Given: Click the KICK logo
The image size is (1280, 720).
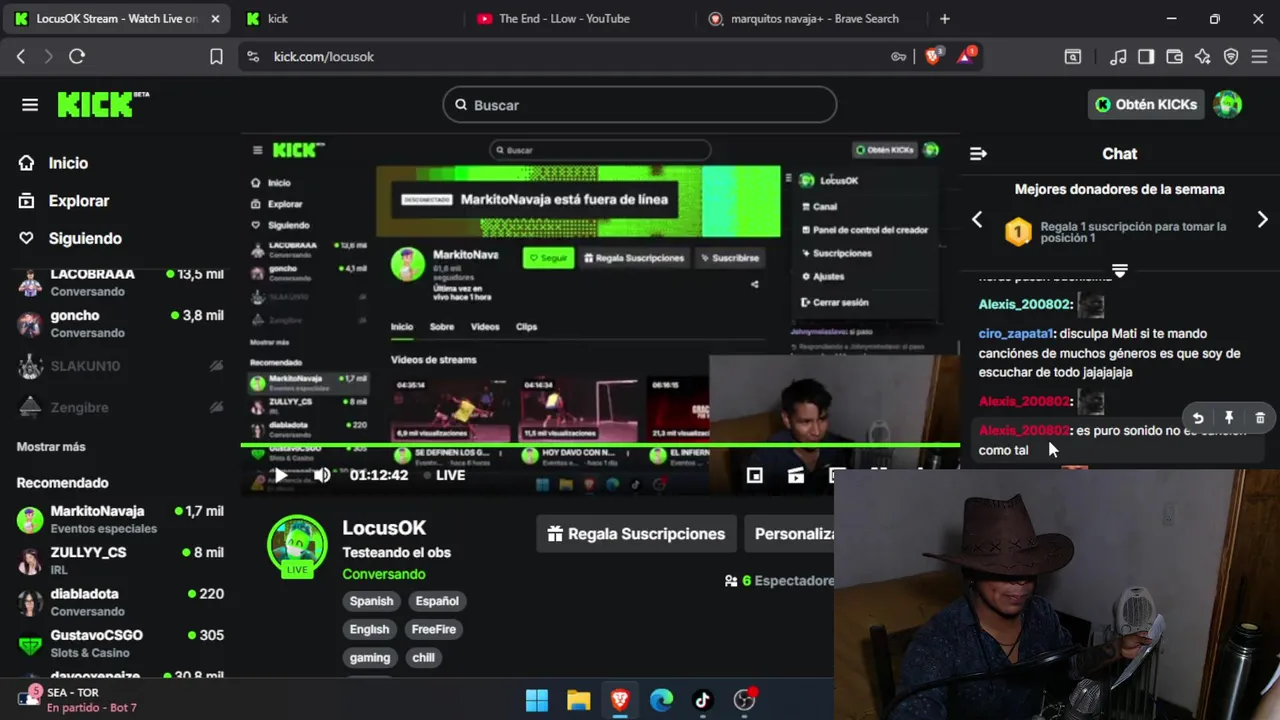Looking at the screenshot, I should 102,104.
